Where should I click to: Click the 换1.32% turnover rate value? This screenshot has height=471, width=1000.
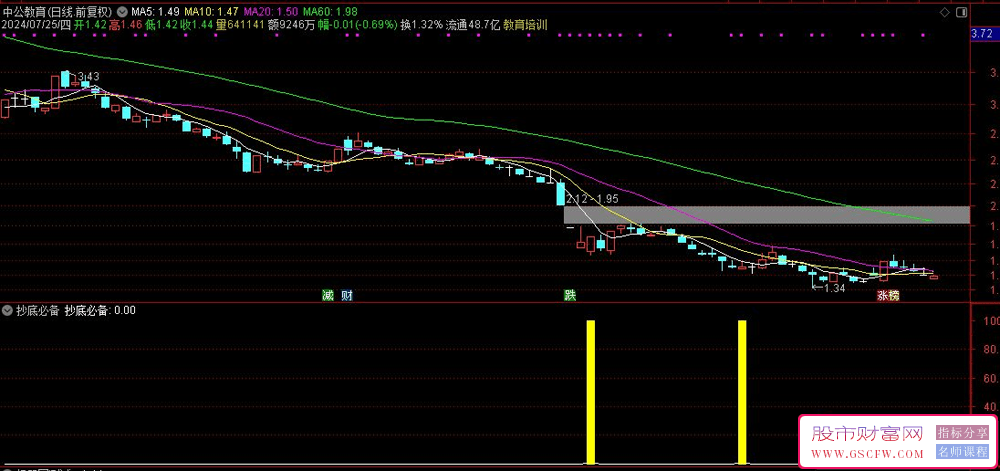[422, 24]
